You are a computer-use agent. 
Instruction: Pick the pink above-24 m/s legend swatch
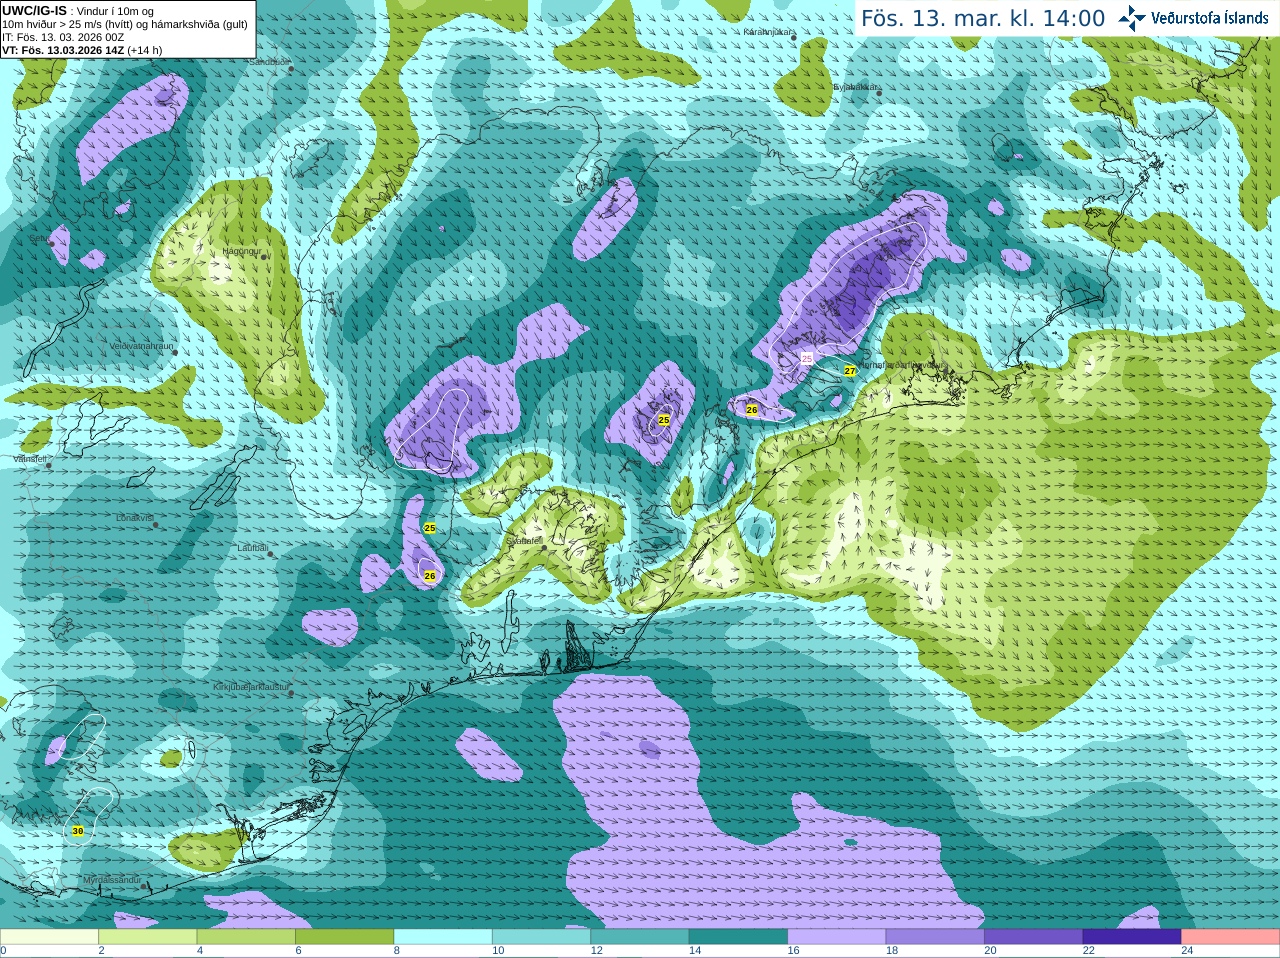click(x=1231, y=937)
